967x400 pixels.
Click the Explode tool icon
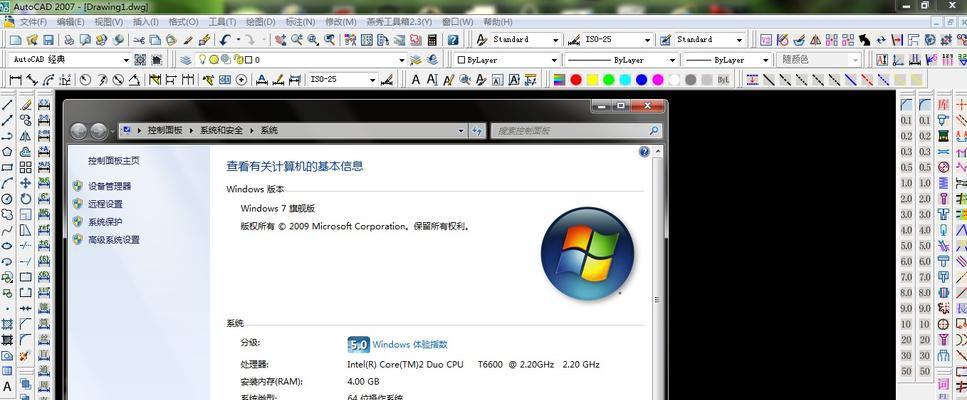point(25,356)
